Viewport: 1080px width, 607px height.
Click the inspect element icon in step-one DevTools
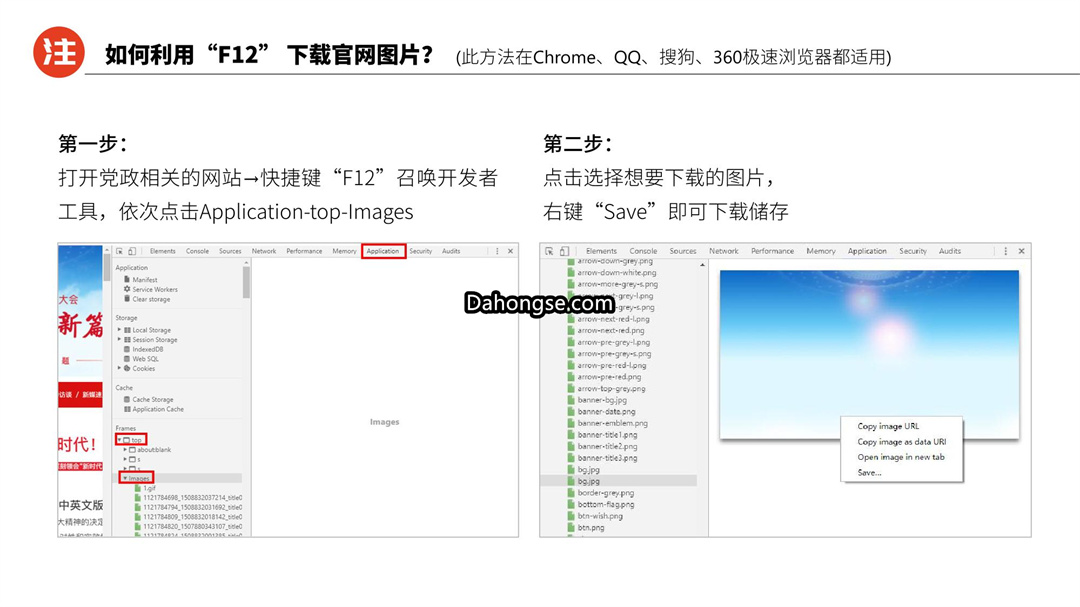click(120, 251)
